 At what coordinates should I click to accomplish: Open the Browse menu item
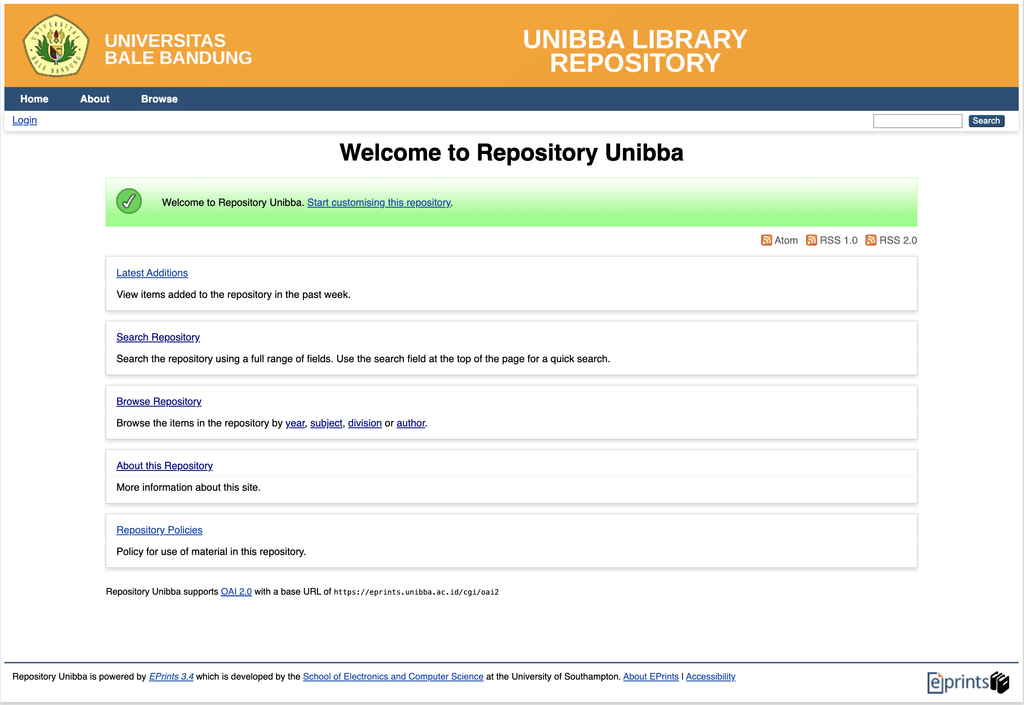tap(159, 99)
